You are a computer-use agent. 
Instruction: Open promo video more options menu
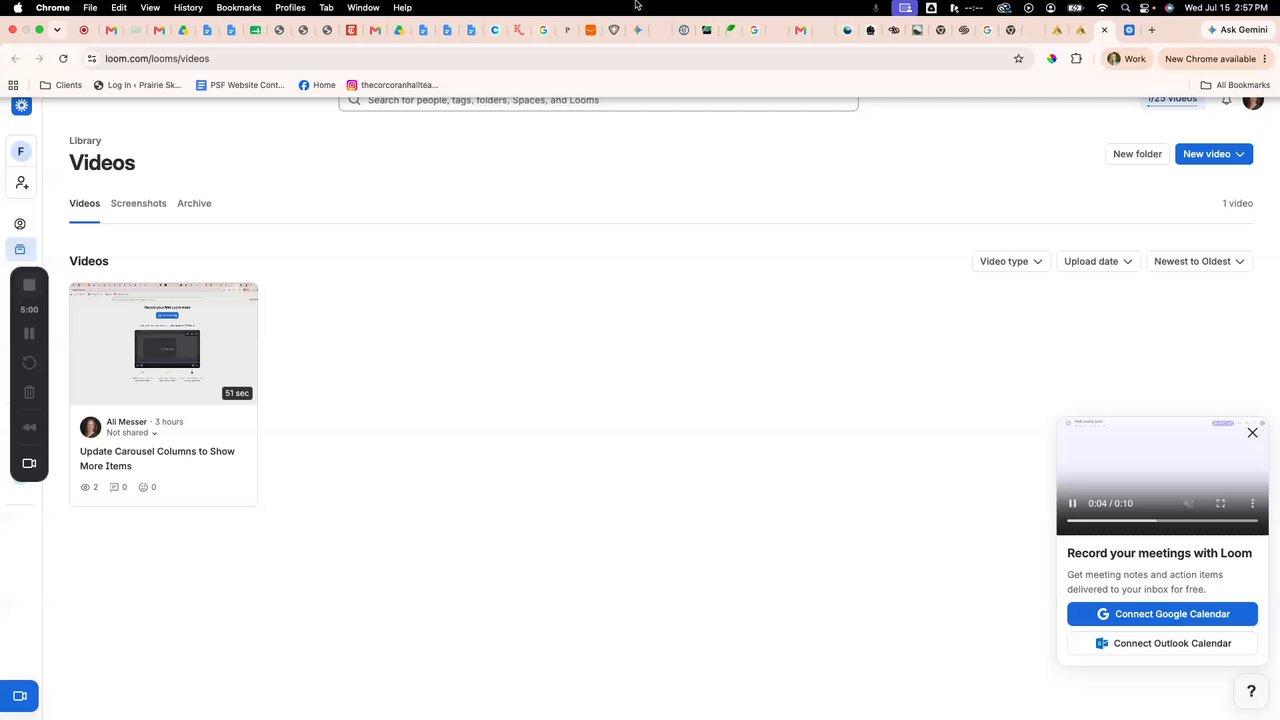[1252, 504]
